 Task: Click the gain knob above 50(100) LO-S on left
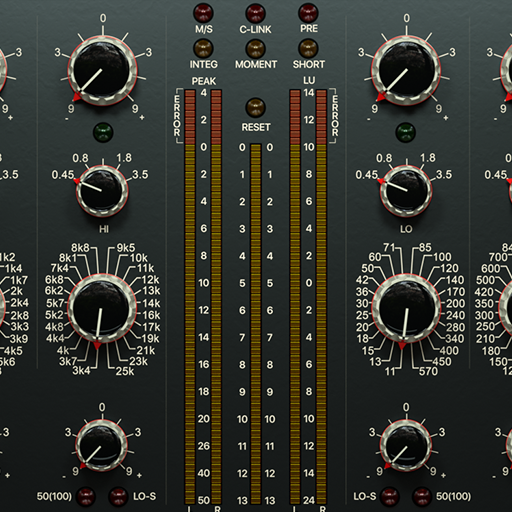pos(101,445)
